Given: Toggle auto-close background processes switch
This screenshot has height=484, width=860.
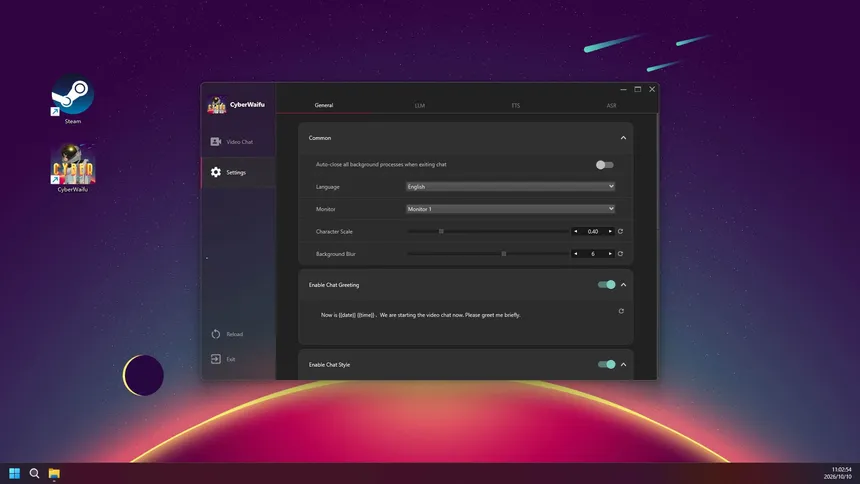Looking at the screenshot, I should [604, 165].
